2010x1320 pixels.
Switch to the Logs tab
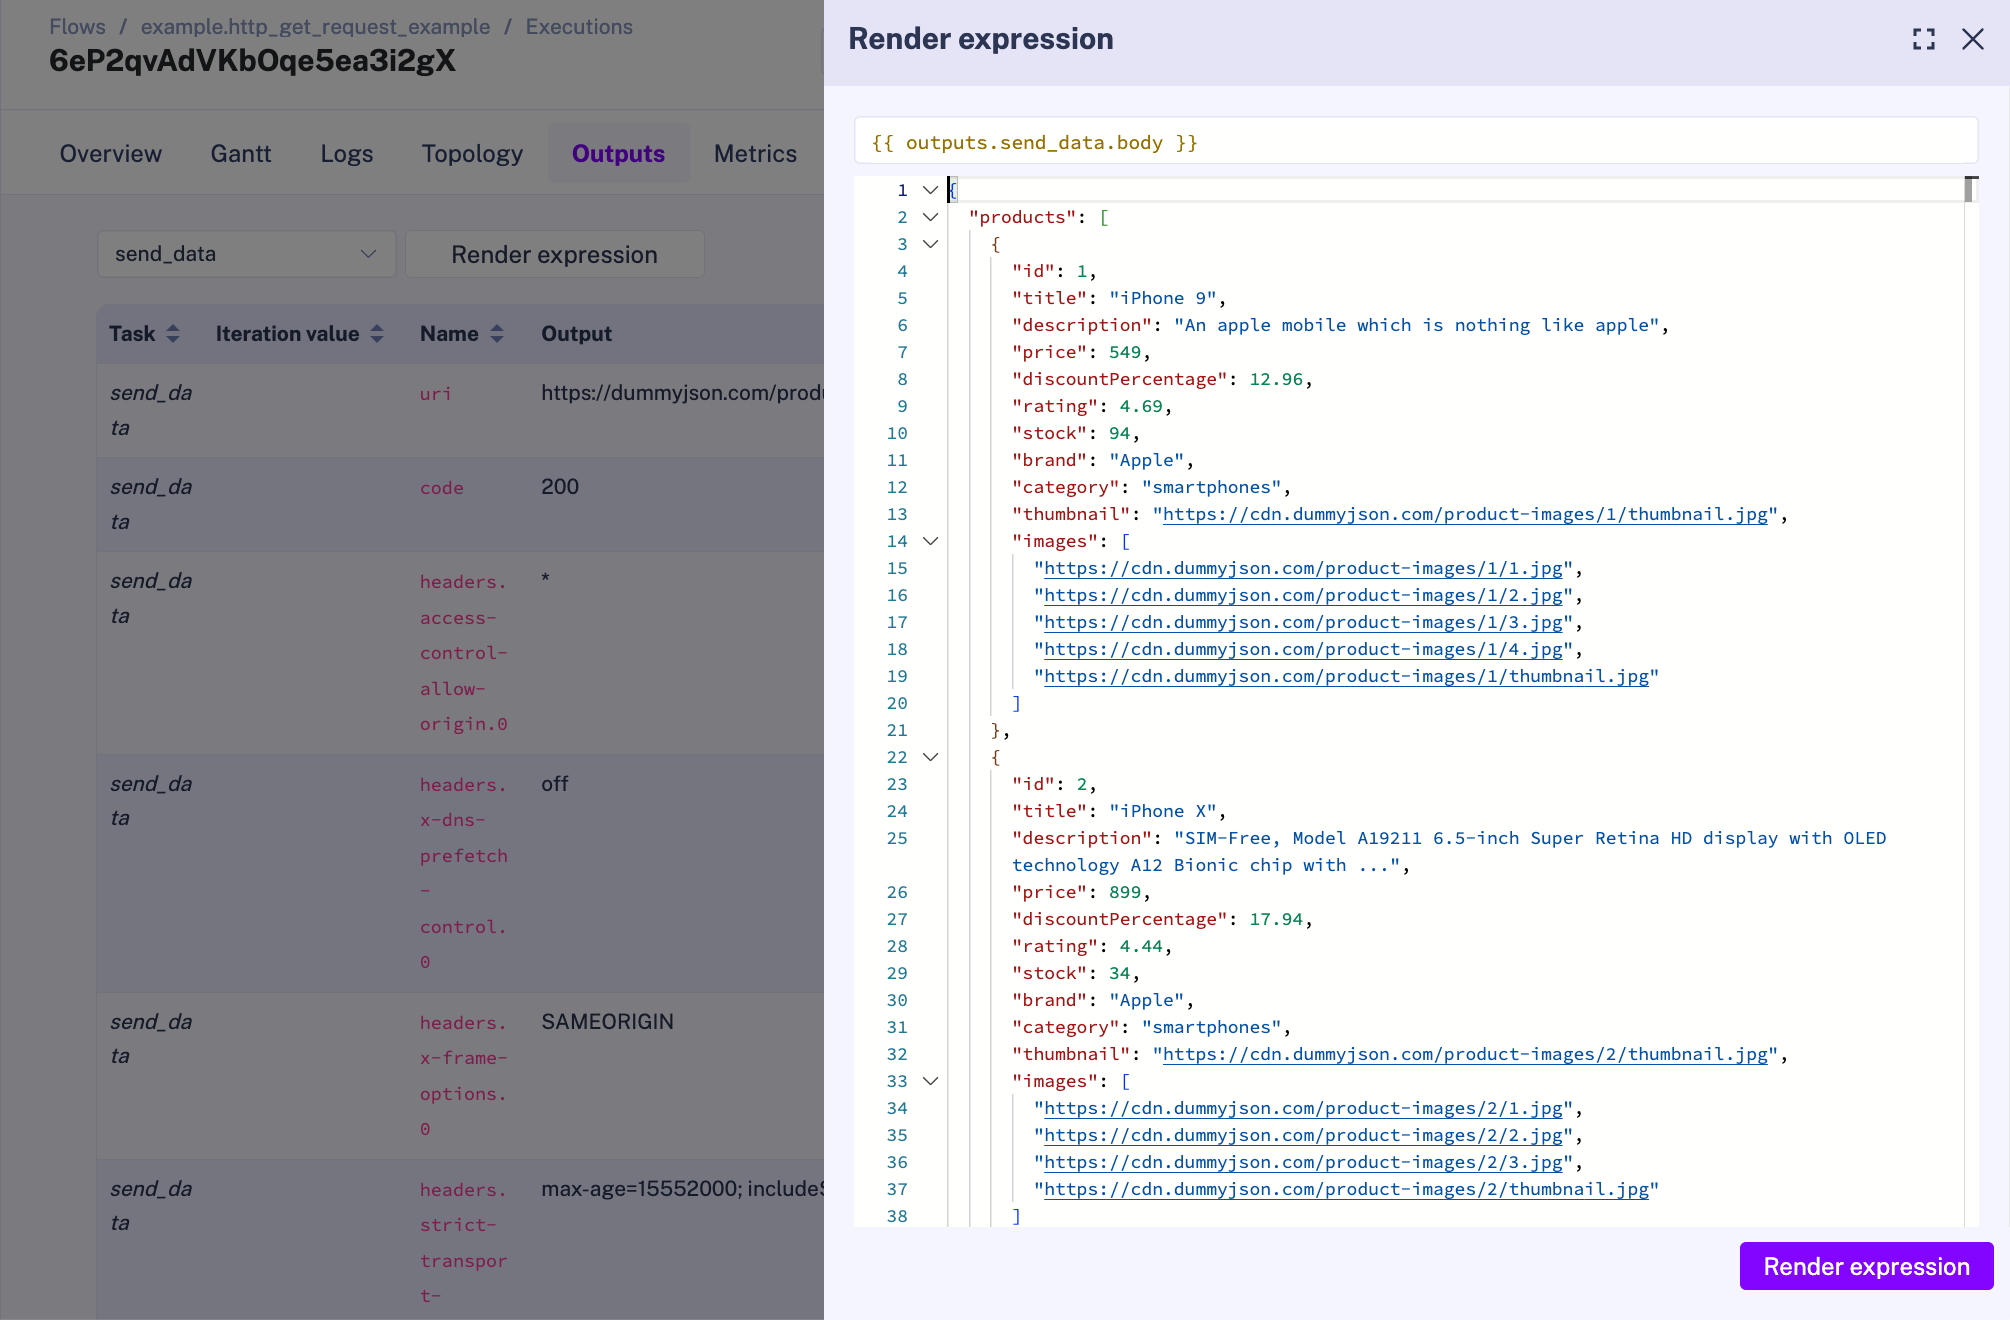[347, 153]
